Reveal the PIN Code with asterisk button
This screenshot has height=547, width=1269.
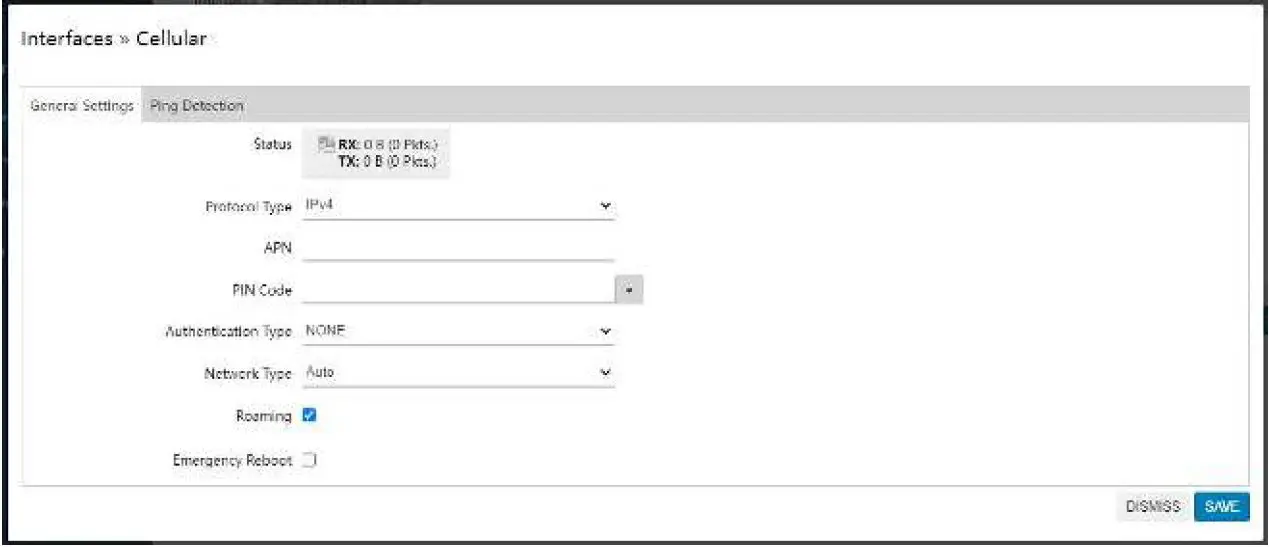pyautogui.click(x=629, y=290)
